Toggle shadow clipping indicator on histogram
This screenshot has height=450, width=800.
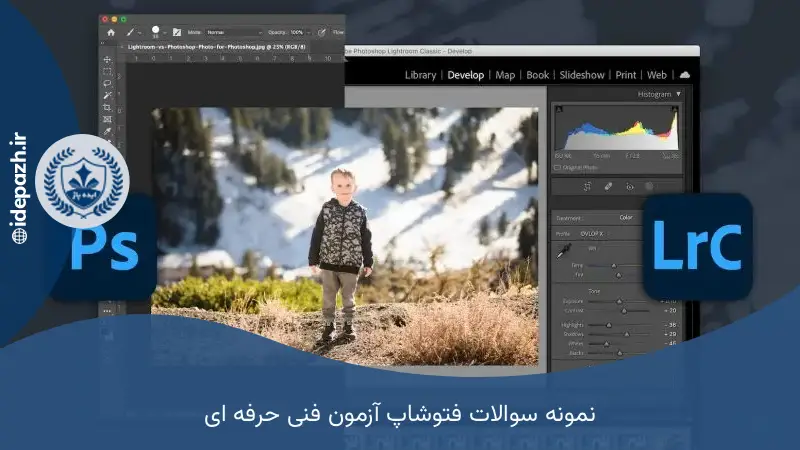(x=559, y=109)
